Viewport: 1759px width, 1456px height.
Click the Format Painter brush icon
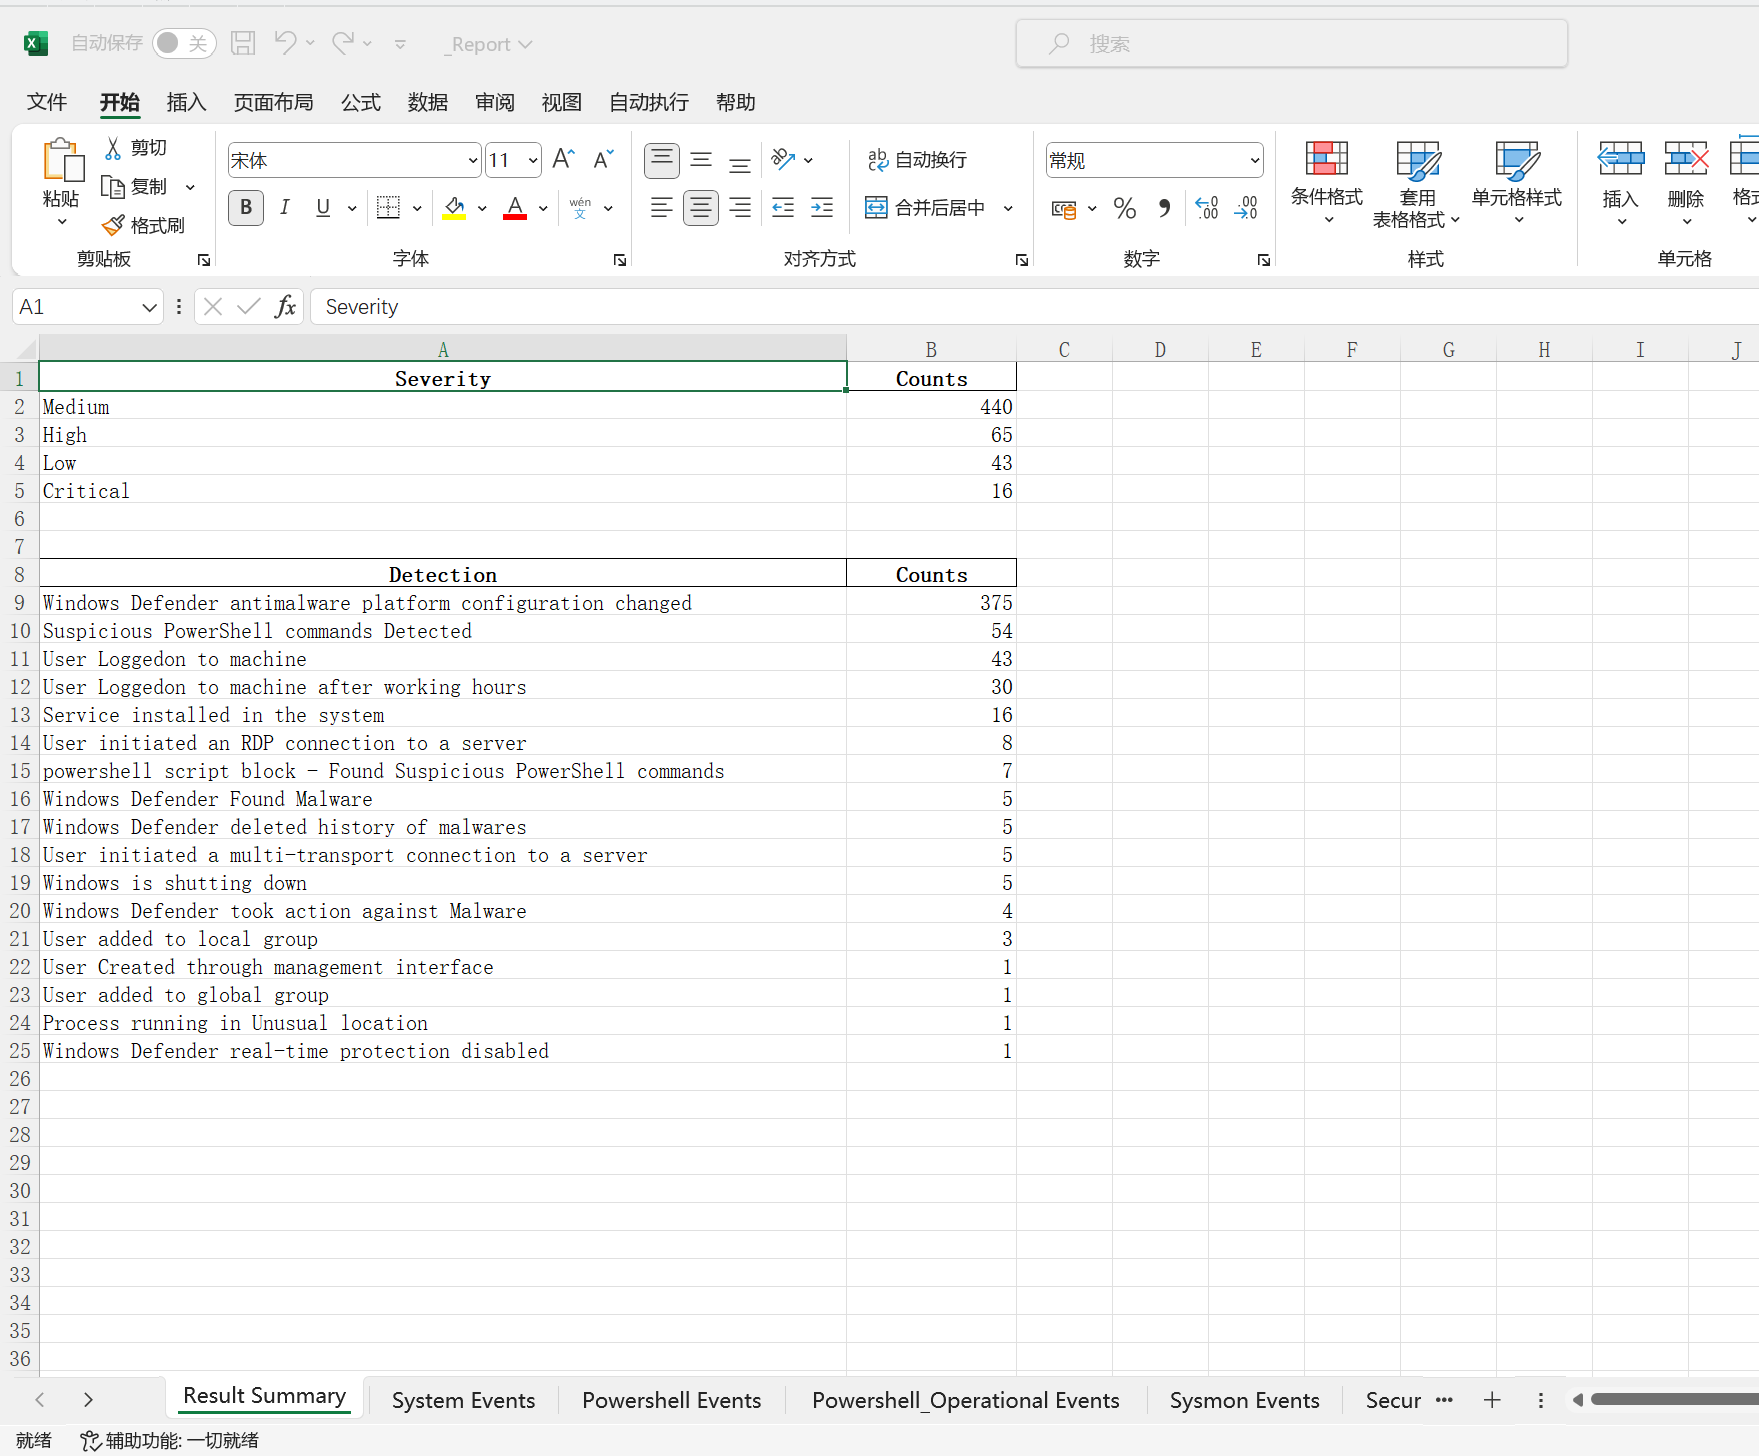pyautogui.click(x=114, y=225)
